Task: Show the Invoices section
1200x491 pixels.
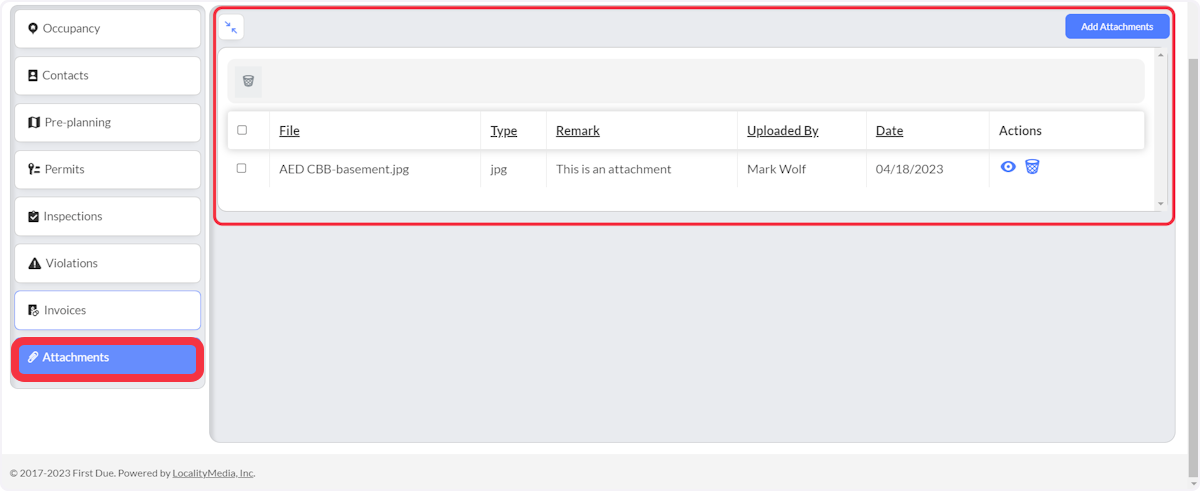Action: coord(108,311)
